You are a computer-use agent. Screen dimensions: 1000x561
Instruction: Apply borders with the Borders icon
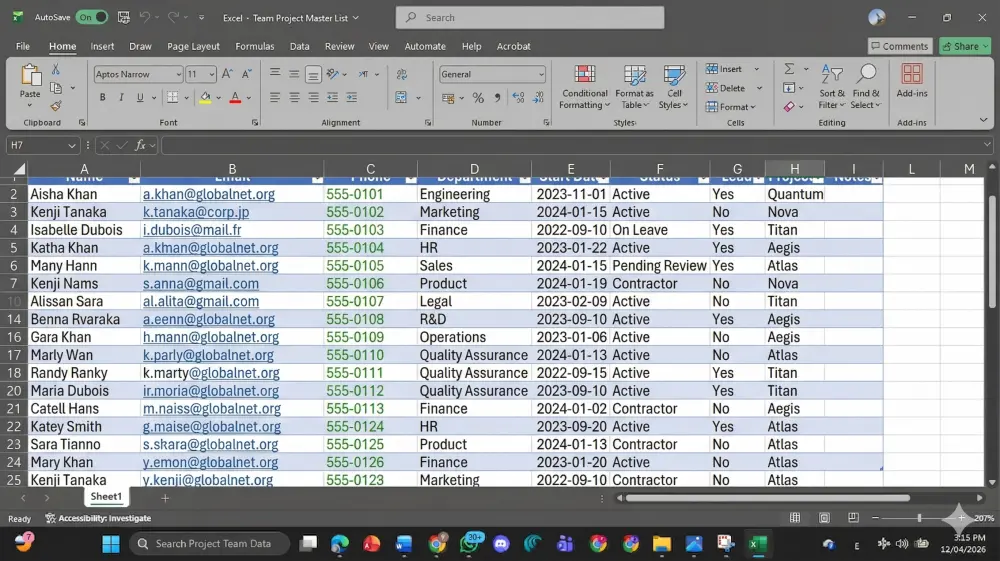(172, 98)
